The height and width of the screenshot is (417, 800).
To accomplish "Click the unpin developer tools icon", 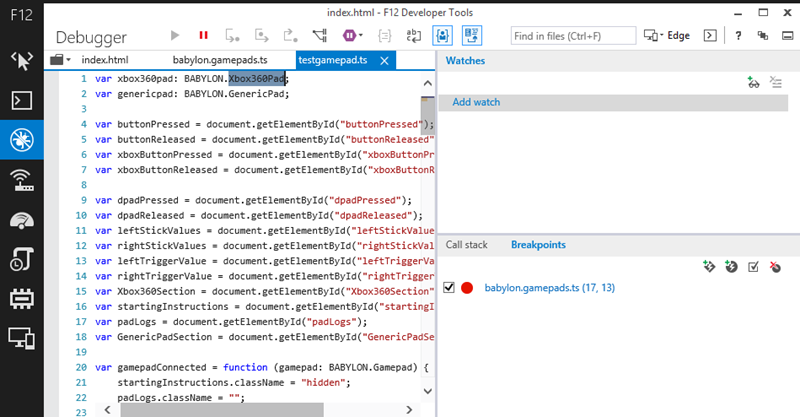I will coord(763,36).
